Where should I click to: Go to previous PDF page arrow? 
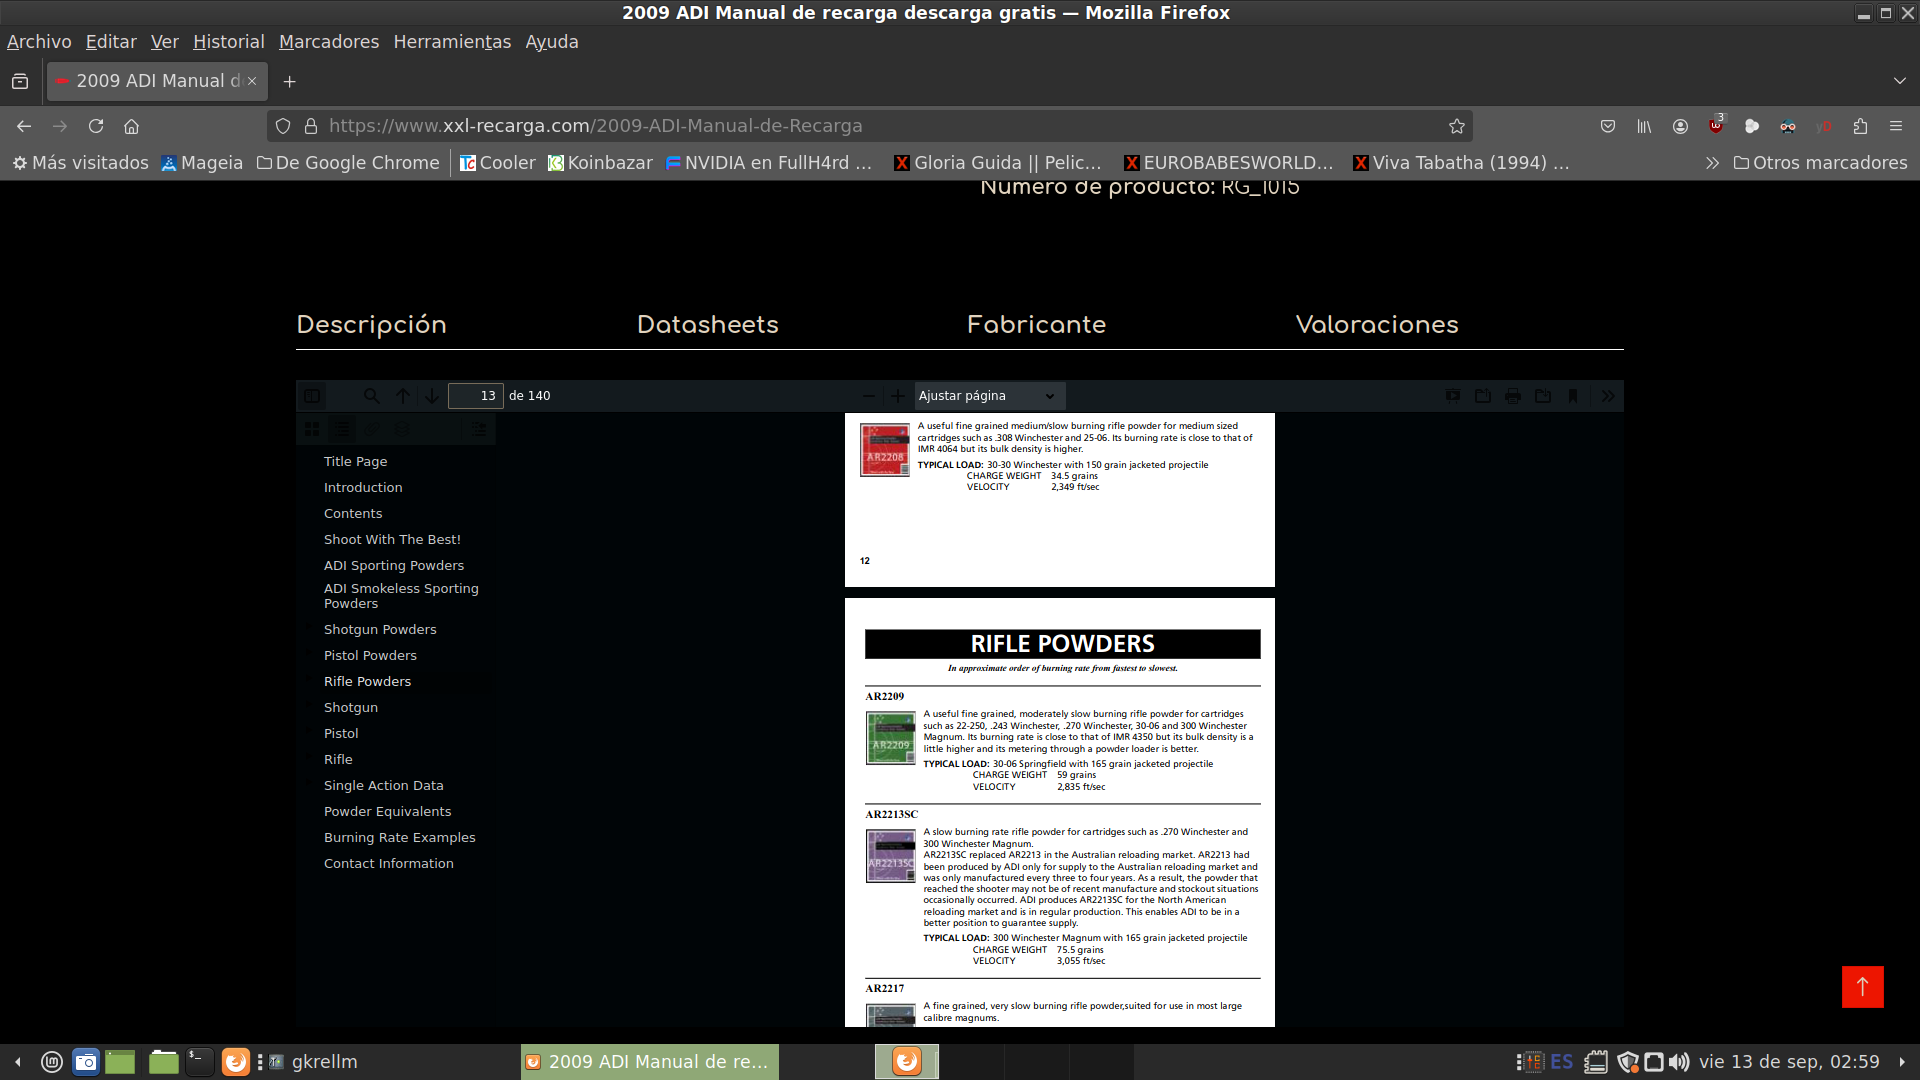point(403,396)
